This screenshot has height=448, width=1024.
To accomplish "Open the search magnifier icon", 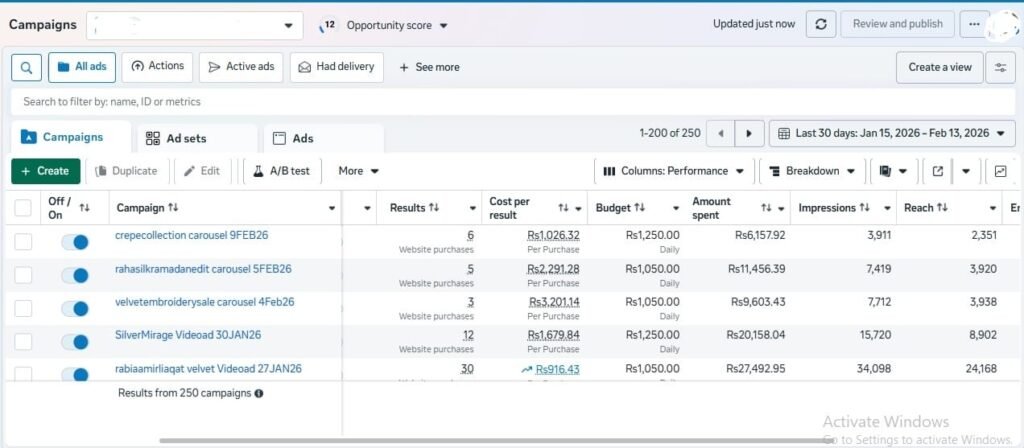I will pos(26,67).
